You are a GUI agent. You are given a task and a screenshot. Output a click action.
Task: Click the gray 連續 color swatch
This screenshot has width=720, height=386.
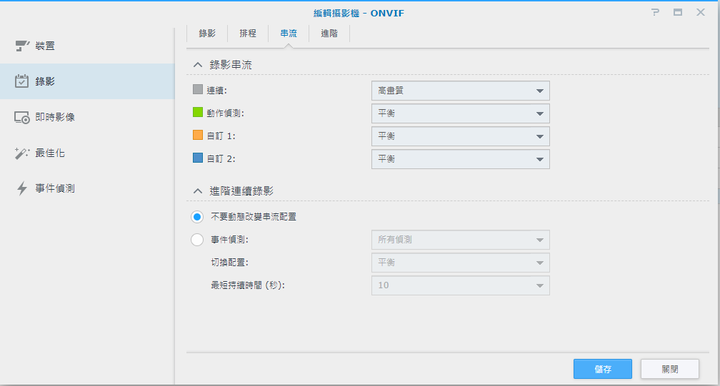coord(198,90)
